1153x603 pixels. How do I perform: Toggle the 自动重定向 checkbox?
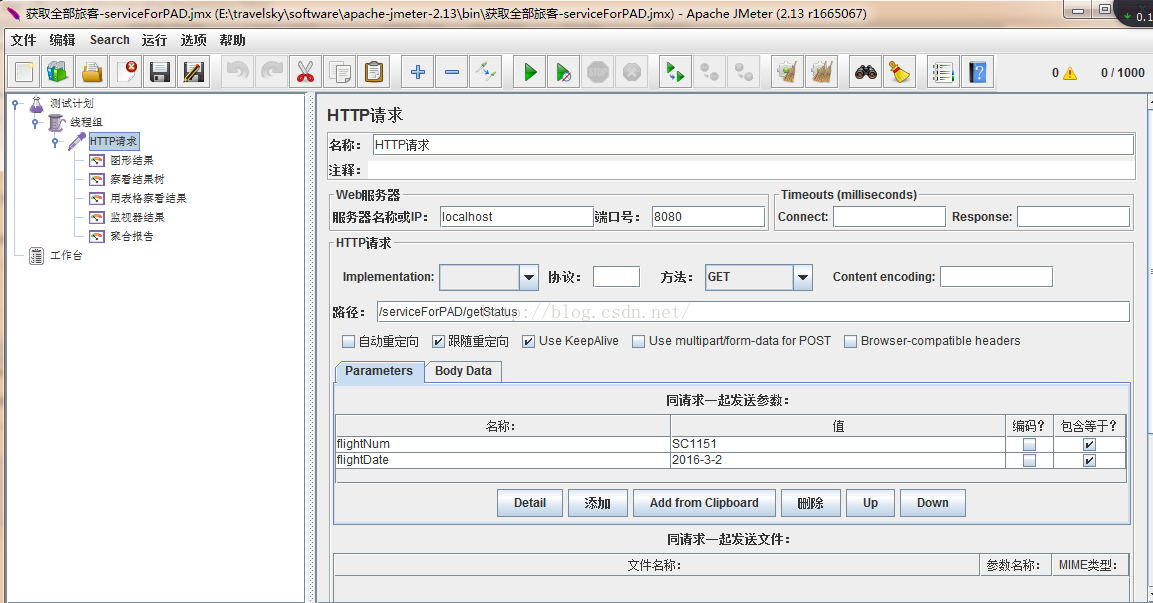pos(349,341)
